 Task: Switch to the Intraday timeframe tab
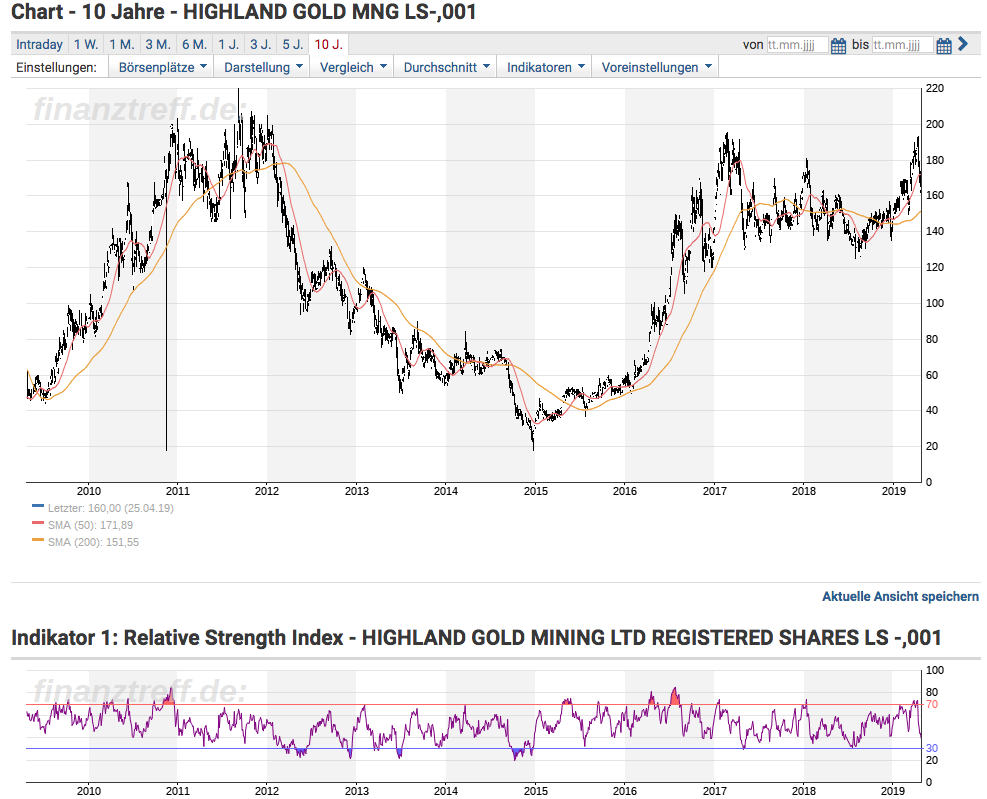pyautogui.click(x=39, y=45)
